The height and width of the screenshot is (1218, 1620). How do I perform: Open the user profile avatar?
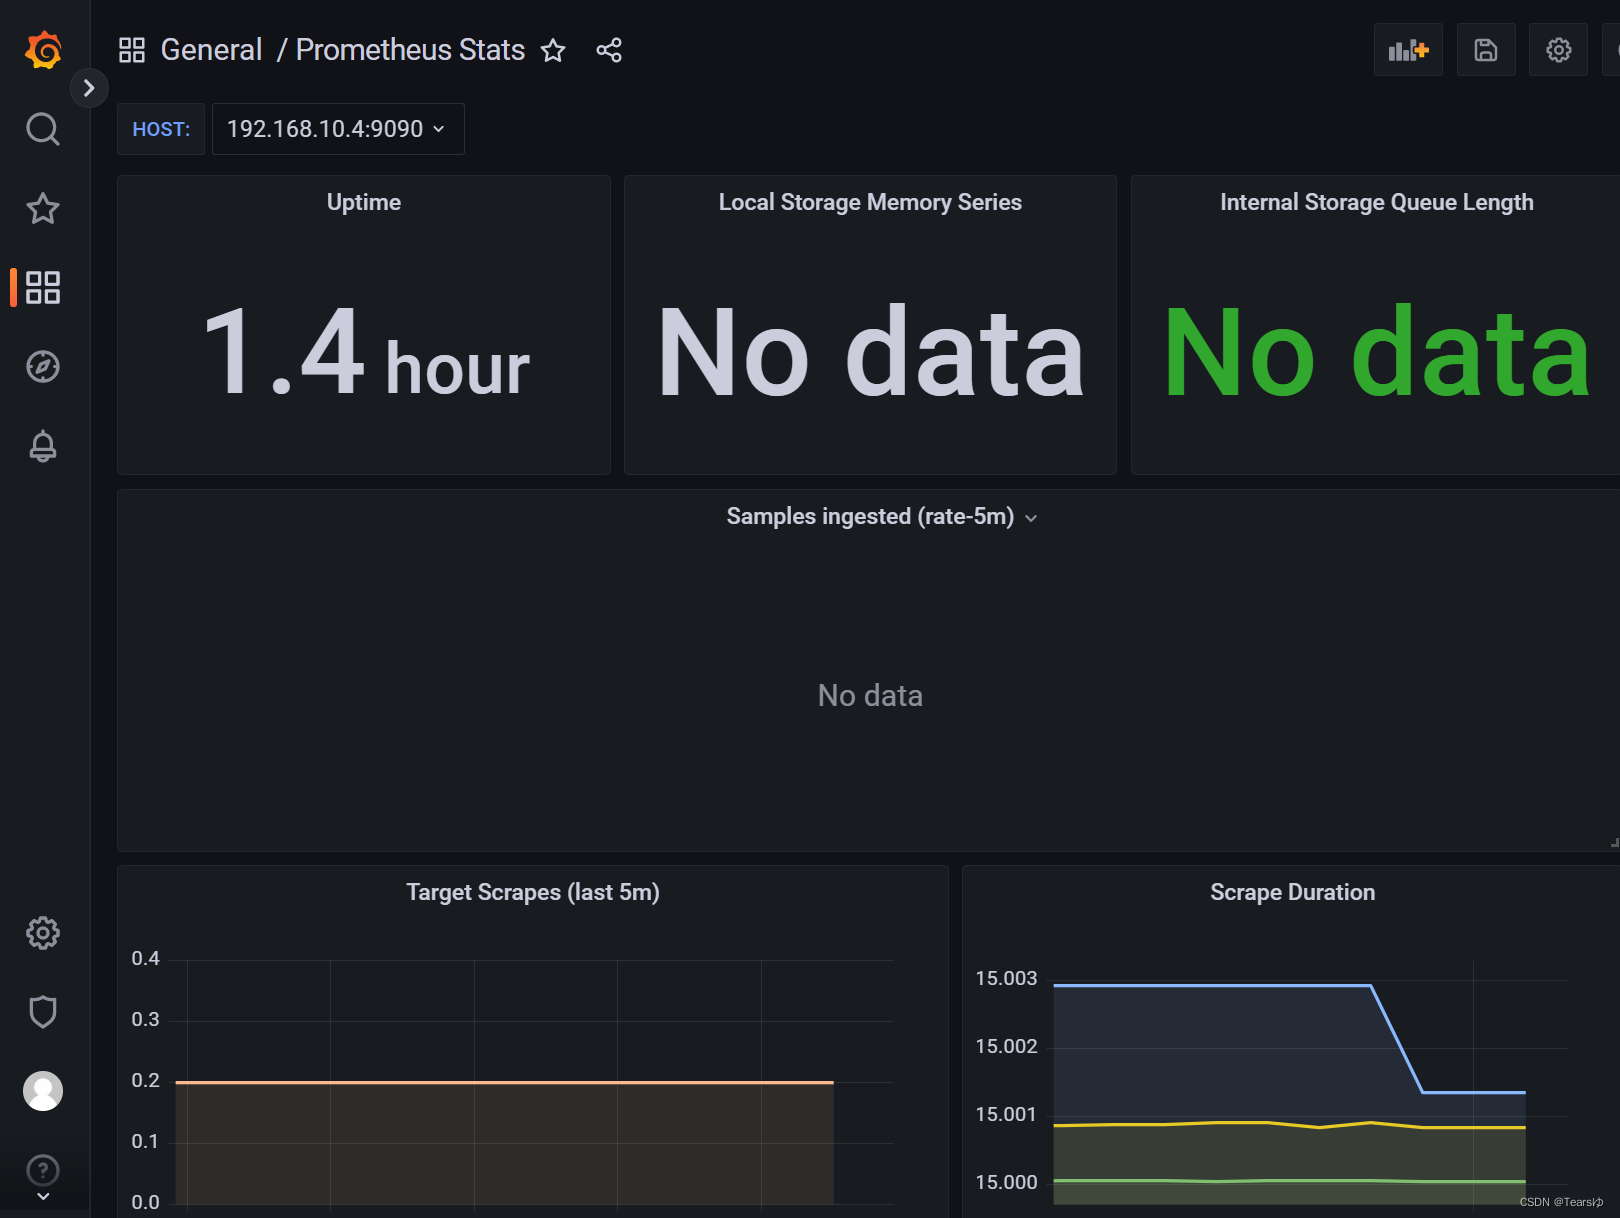coord(43,1091)
